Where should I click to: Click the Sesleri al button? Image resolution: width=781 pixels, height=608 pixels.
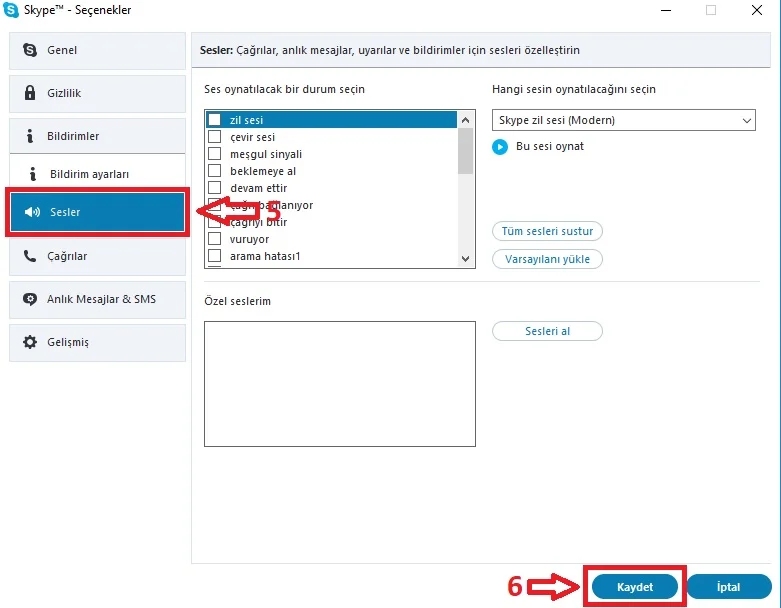point(547,331)
